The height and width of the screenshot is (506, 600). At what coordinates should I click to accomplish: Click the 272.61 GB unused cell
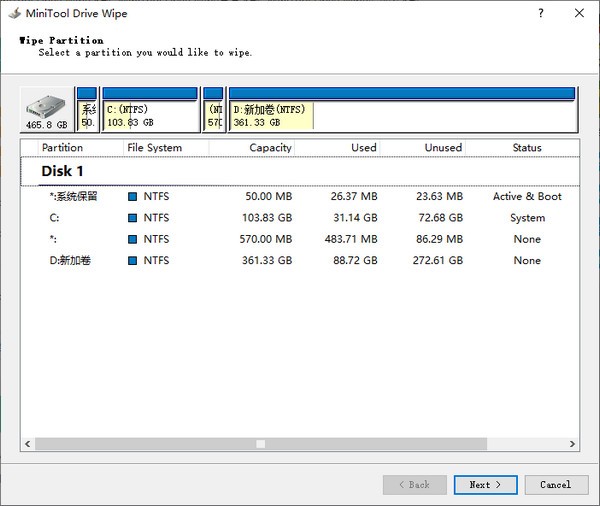click(x=438, y=261)
